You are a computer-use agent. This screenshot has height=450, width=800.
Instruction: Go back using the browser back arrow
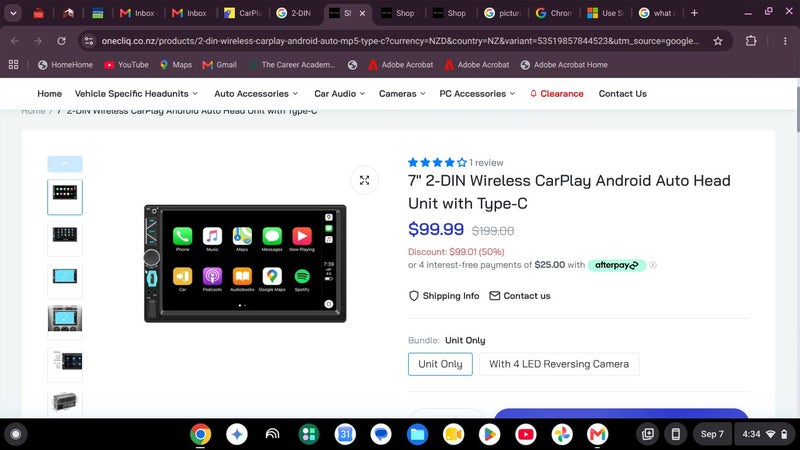pos(15,41)
